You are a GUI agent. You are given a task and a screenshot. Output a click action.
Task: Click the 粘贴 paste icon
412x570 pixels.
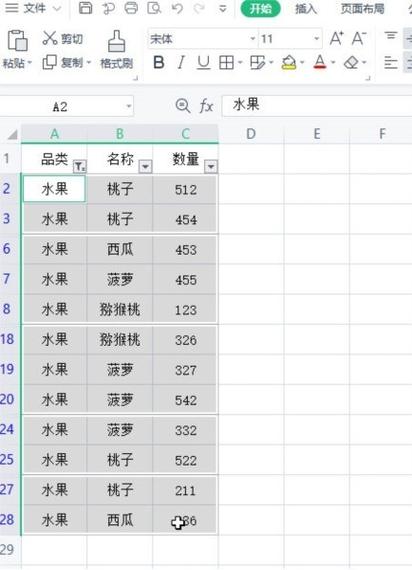[17, 41]
